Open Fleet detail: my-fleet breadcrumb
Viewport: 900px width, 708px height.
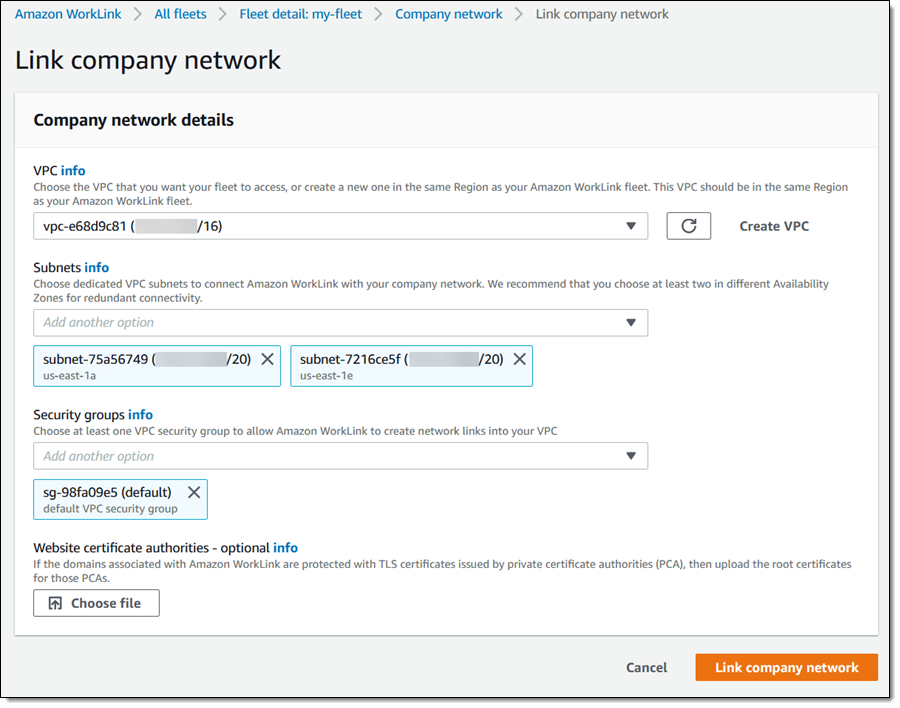point(300,14)
